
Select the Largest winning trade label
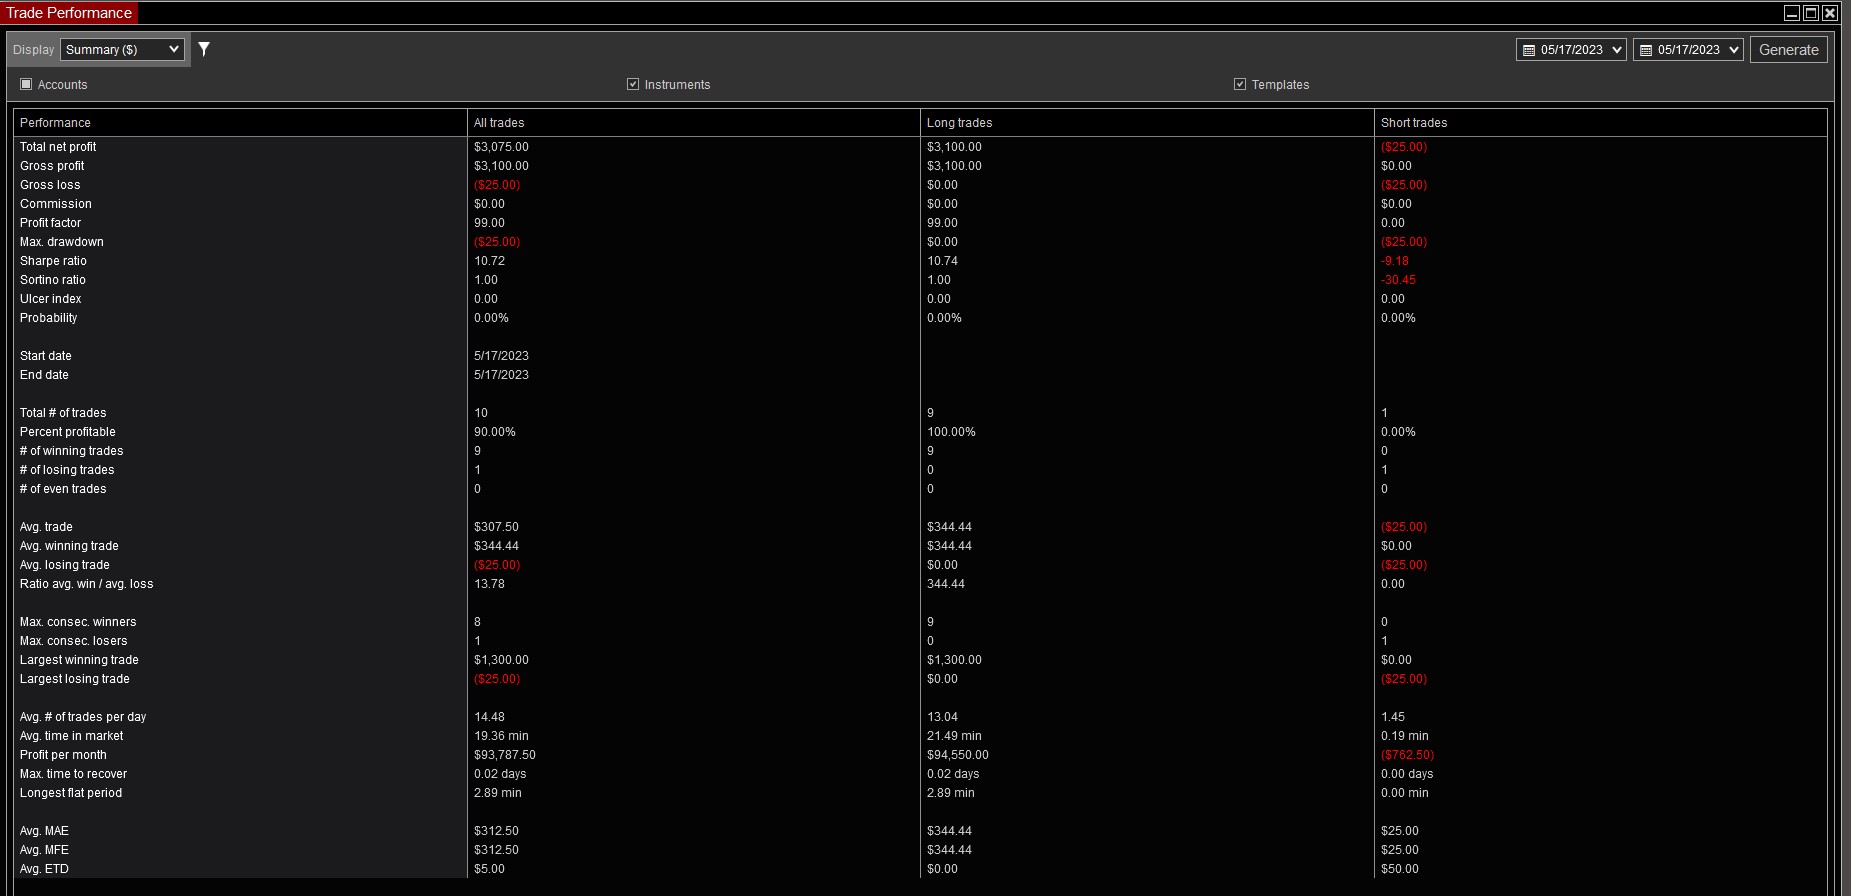point(79,660)
